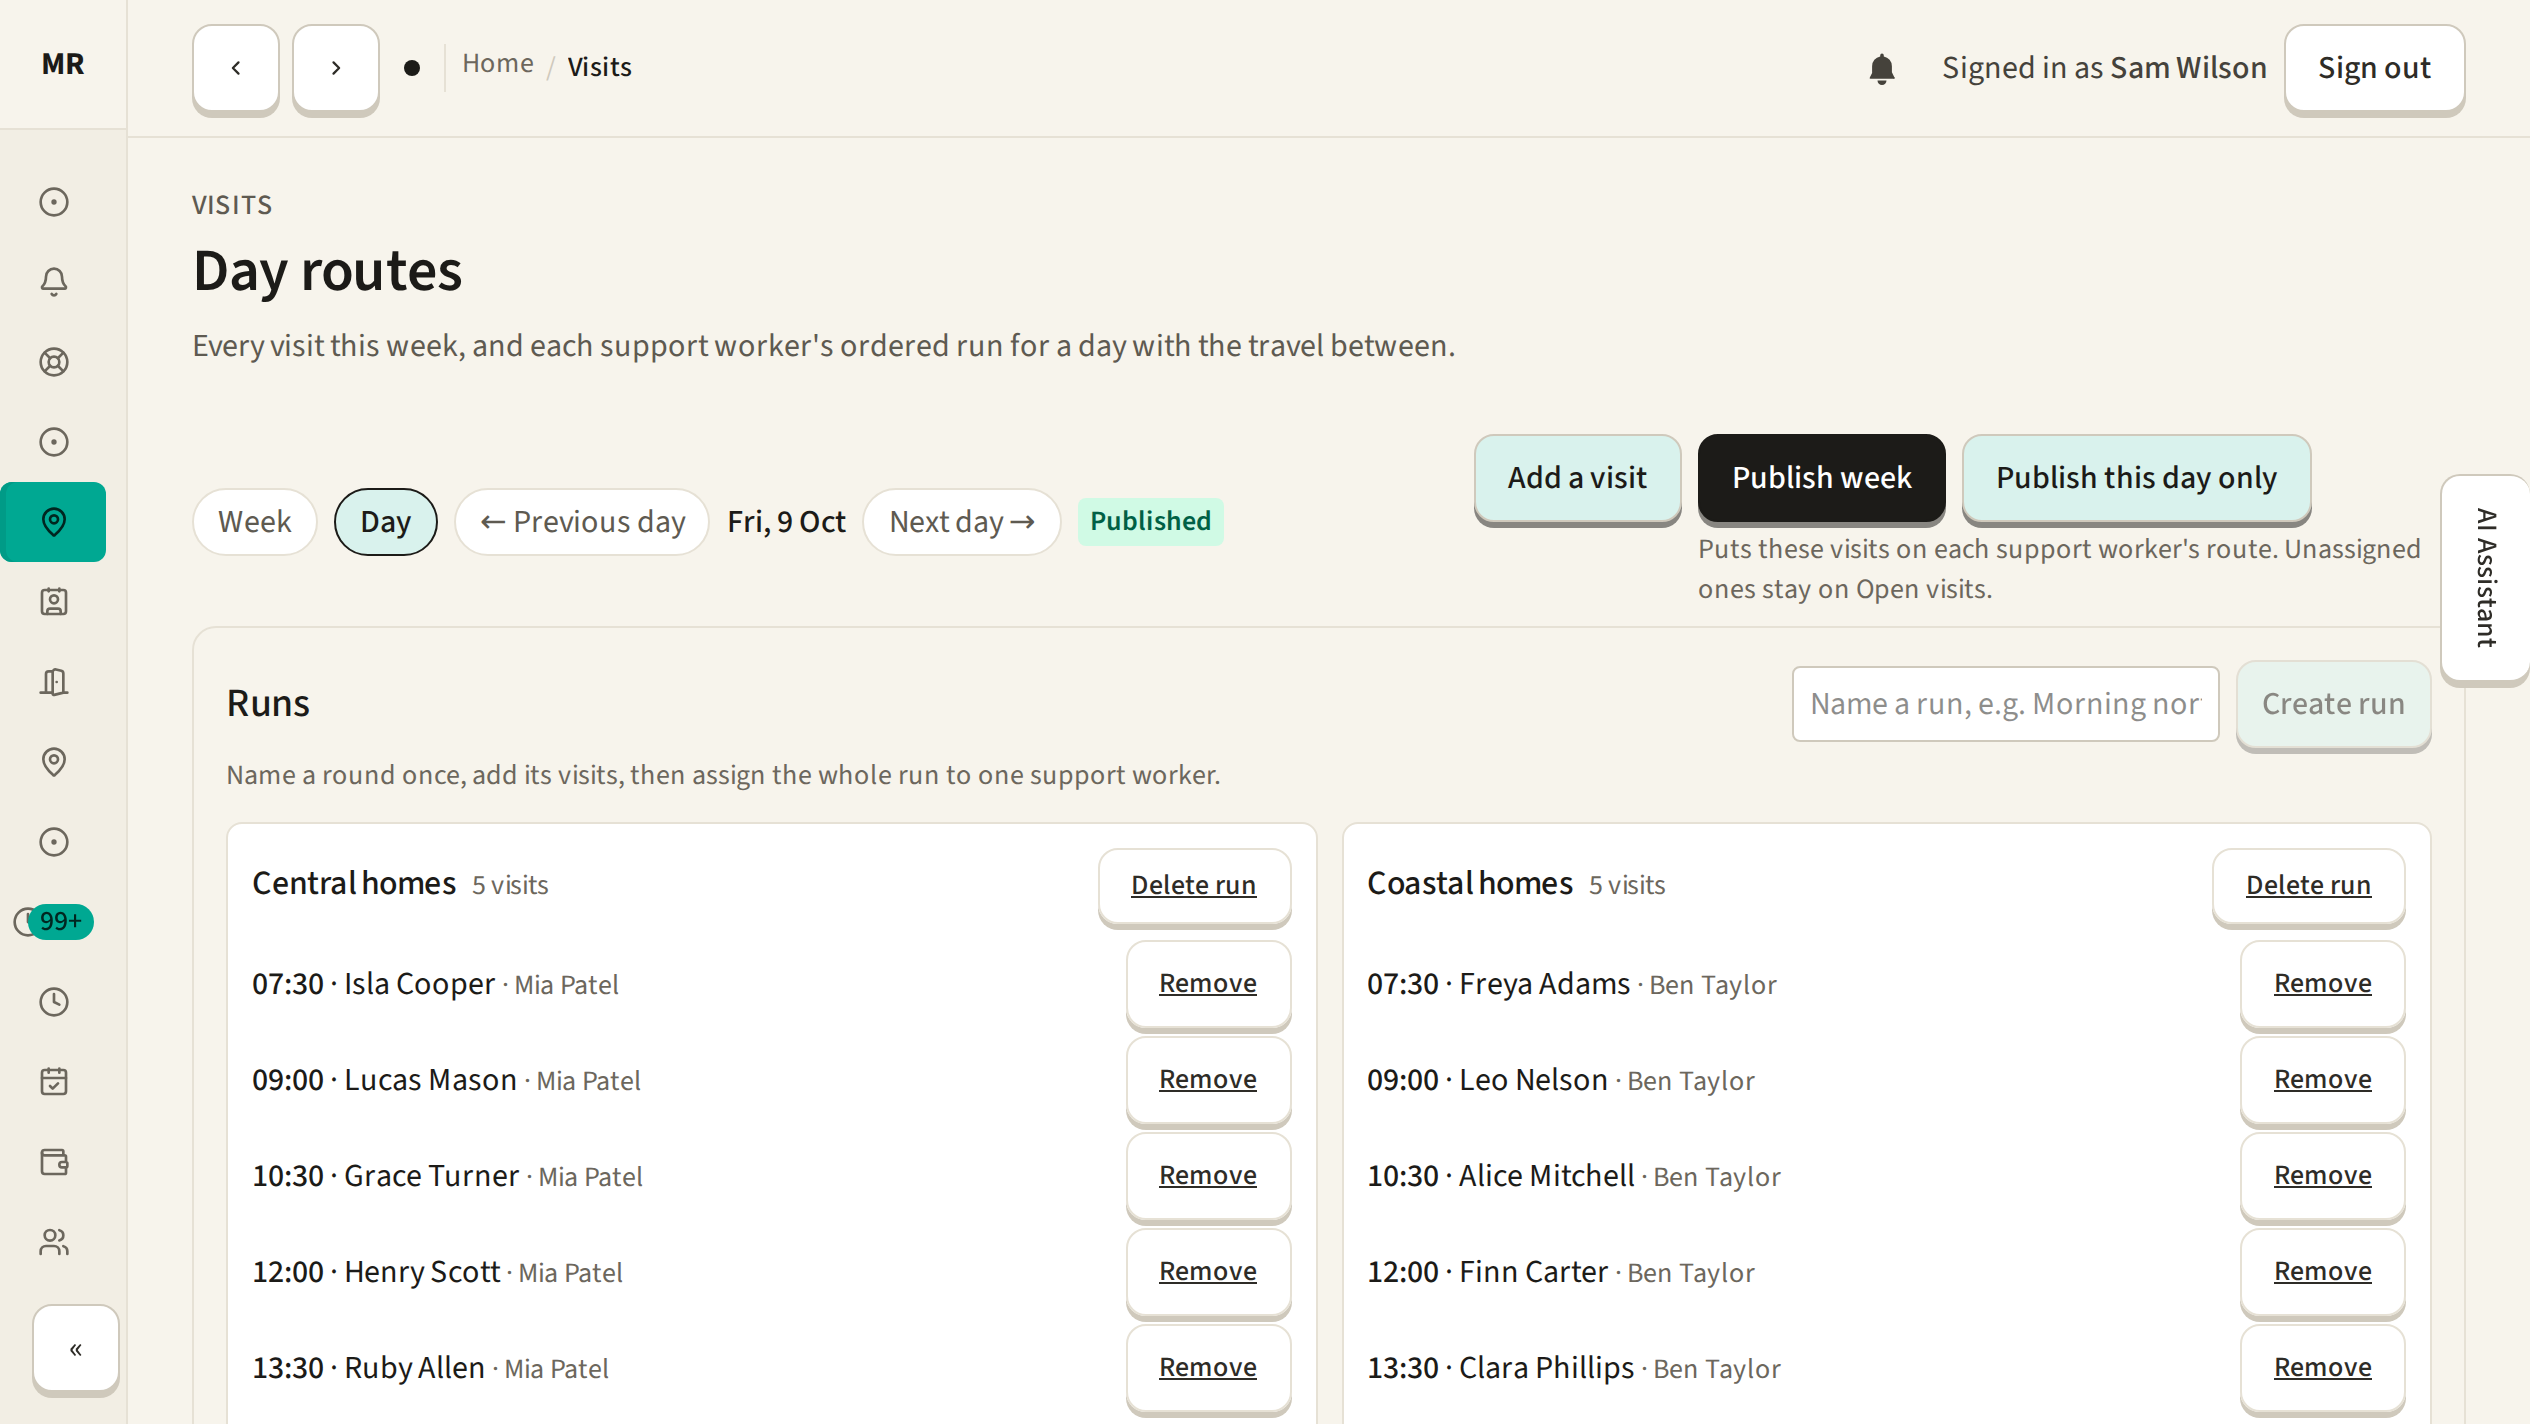Open the calendar check sidebar icon
The height and width of the screenshot is (1424, 2530).
tap(54, 1082)
